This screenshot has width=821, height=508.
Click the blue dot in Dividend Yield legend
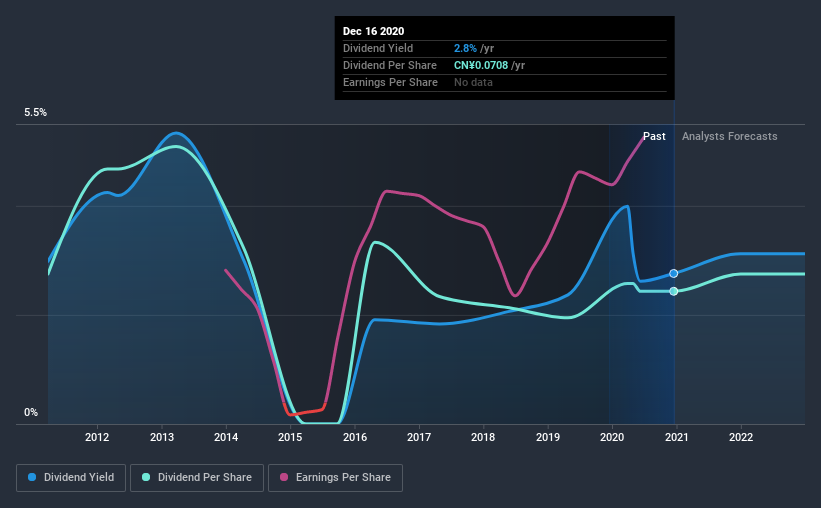pyautogui.click(x=32, y=477)
